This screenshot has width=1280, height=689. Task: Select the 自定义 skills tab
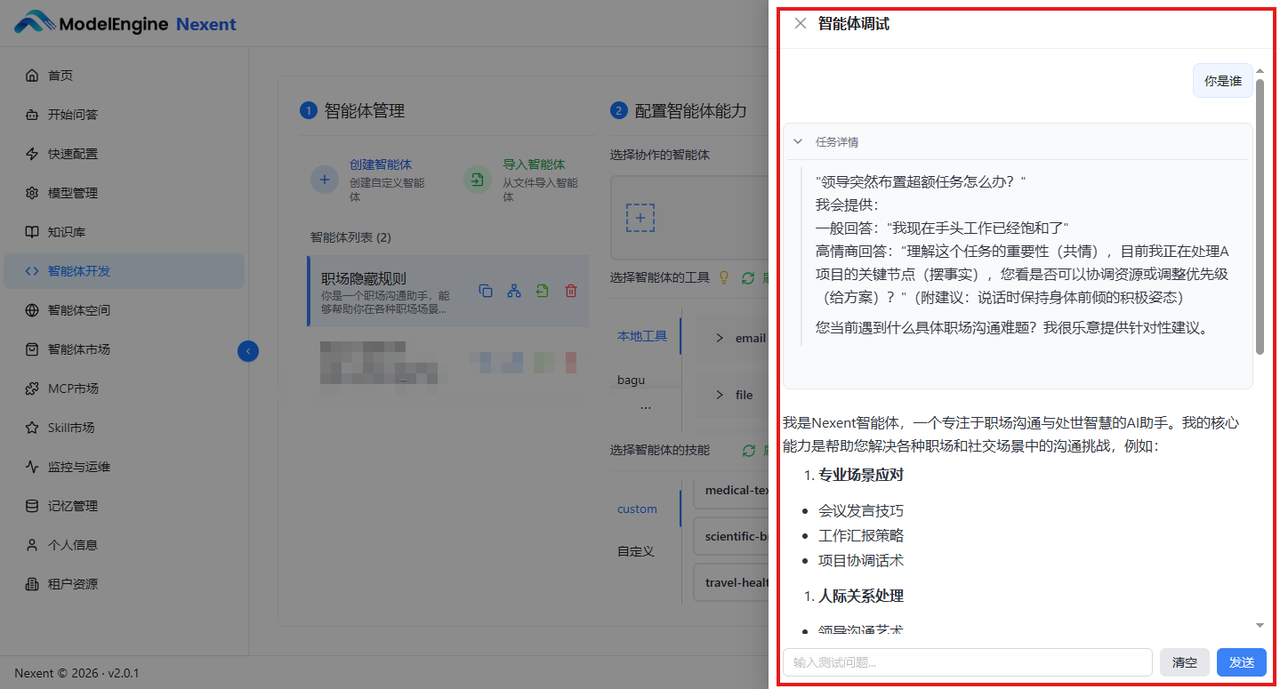coord(638,550)
